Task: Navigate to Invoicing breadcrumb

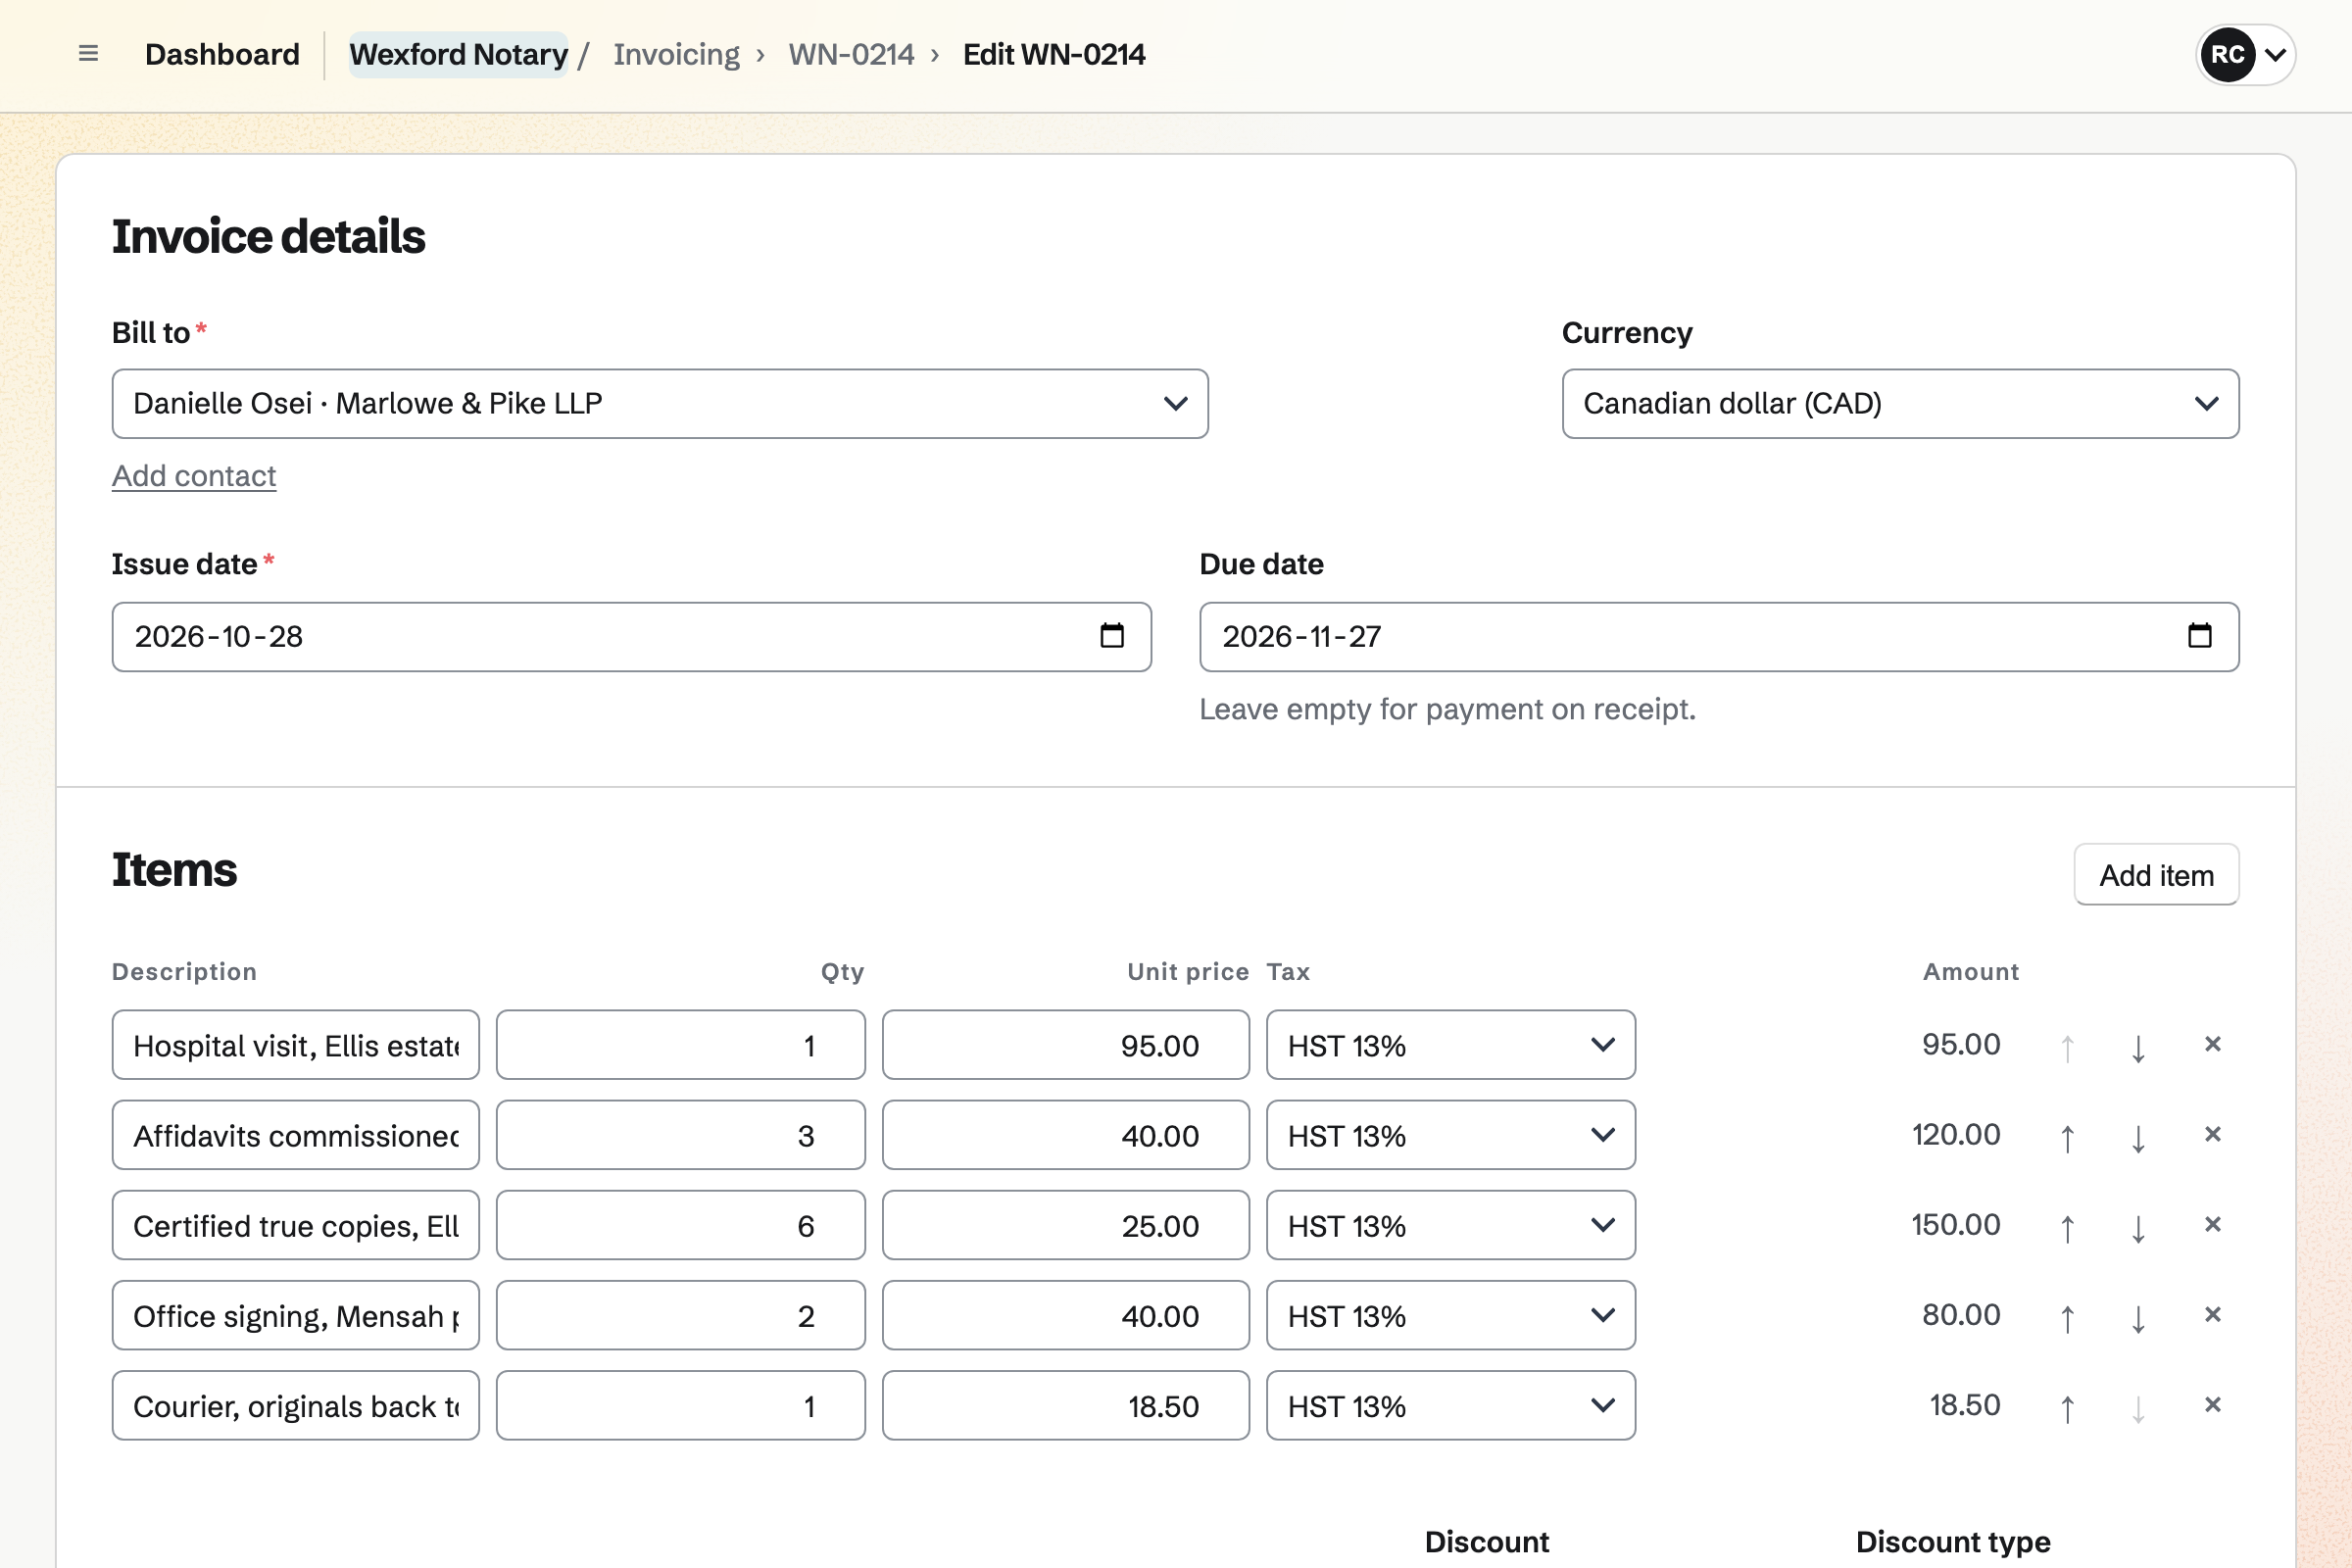Action: [676, 54]
